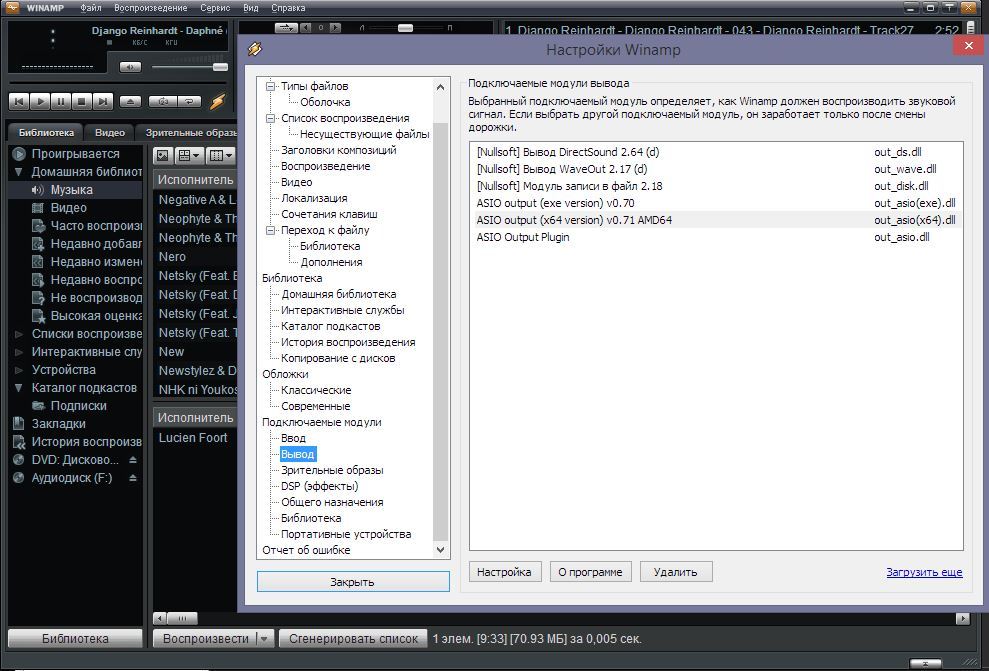The width and height of the screenshot is (989, 671).
Task: Adjust the balance slider
Action: (405, 28)
